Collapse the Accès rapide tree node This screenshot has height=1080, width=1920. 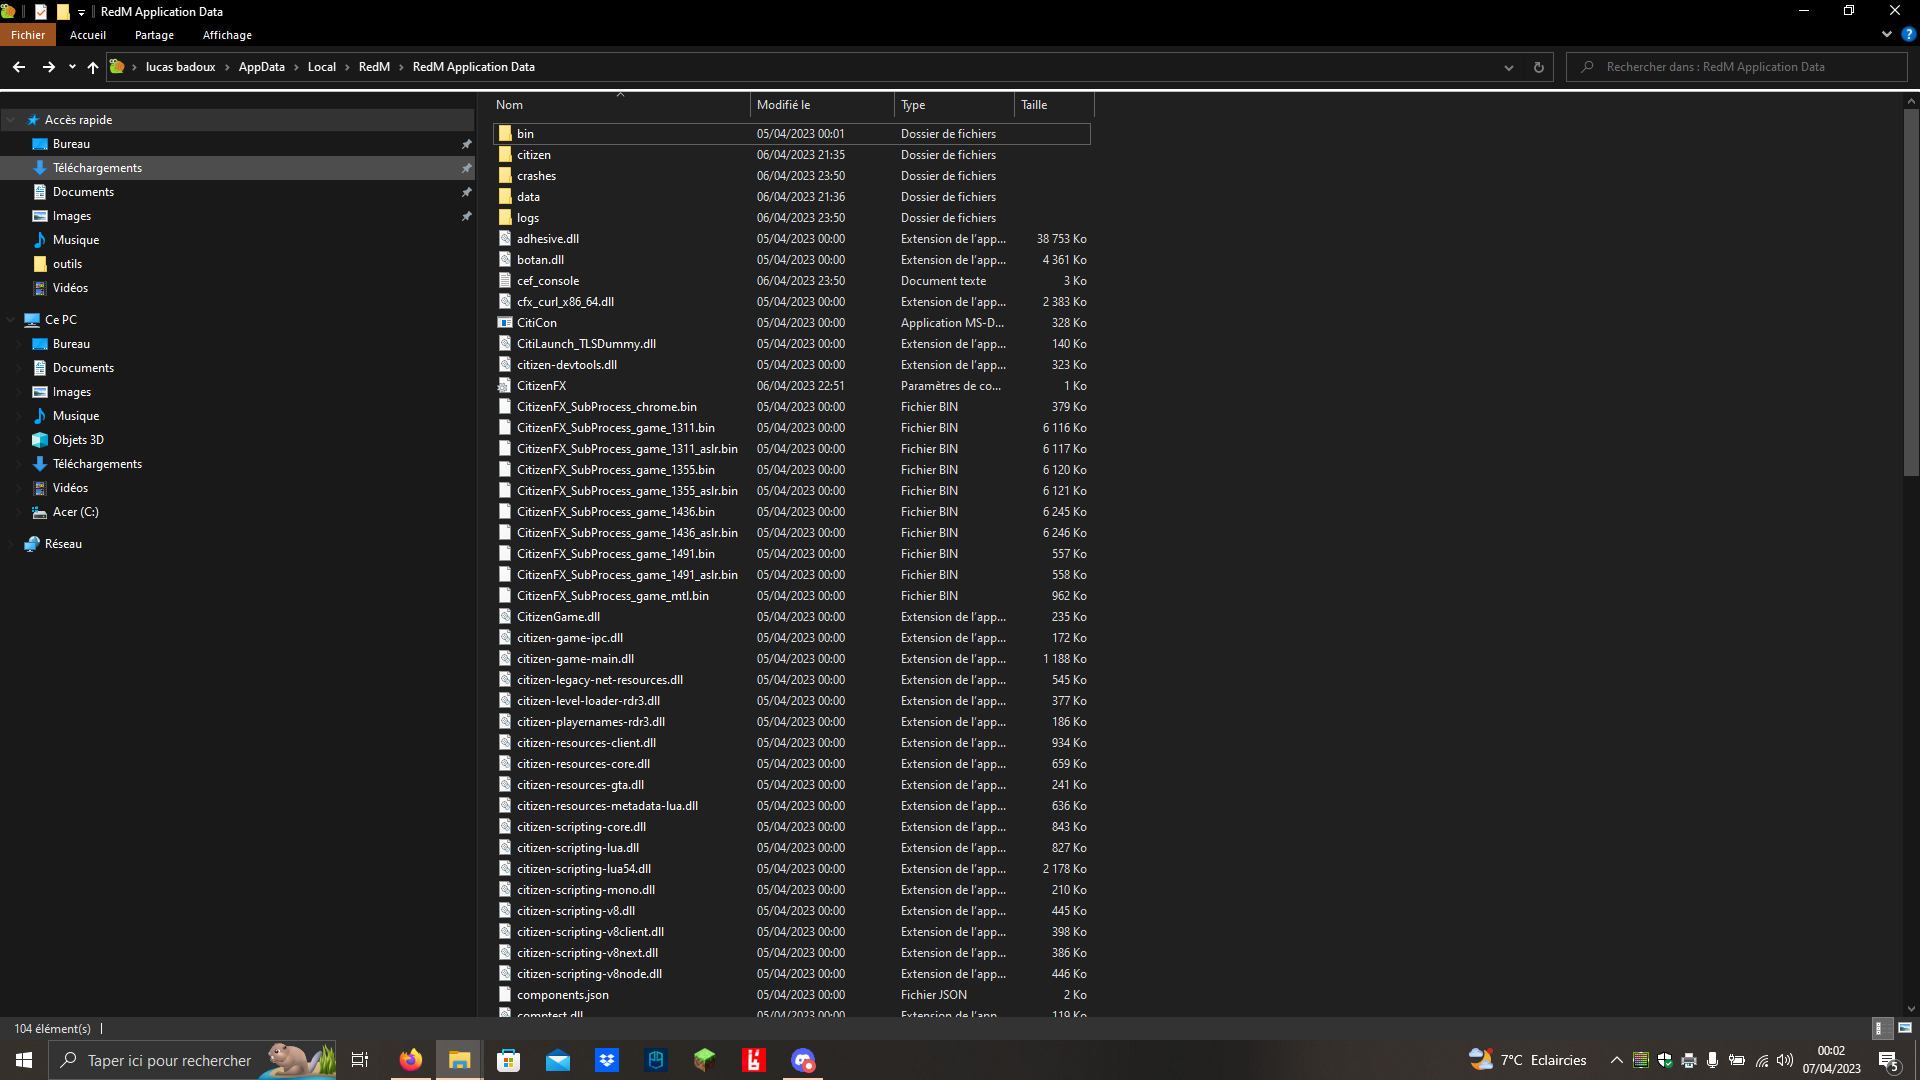[11, 120]
